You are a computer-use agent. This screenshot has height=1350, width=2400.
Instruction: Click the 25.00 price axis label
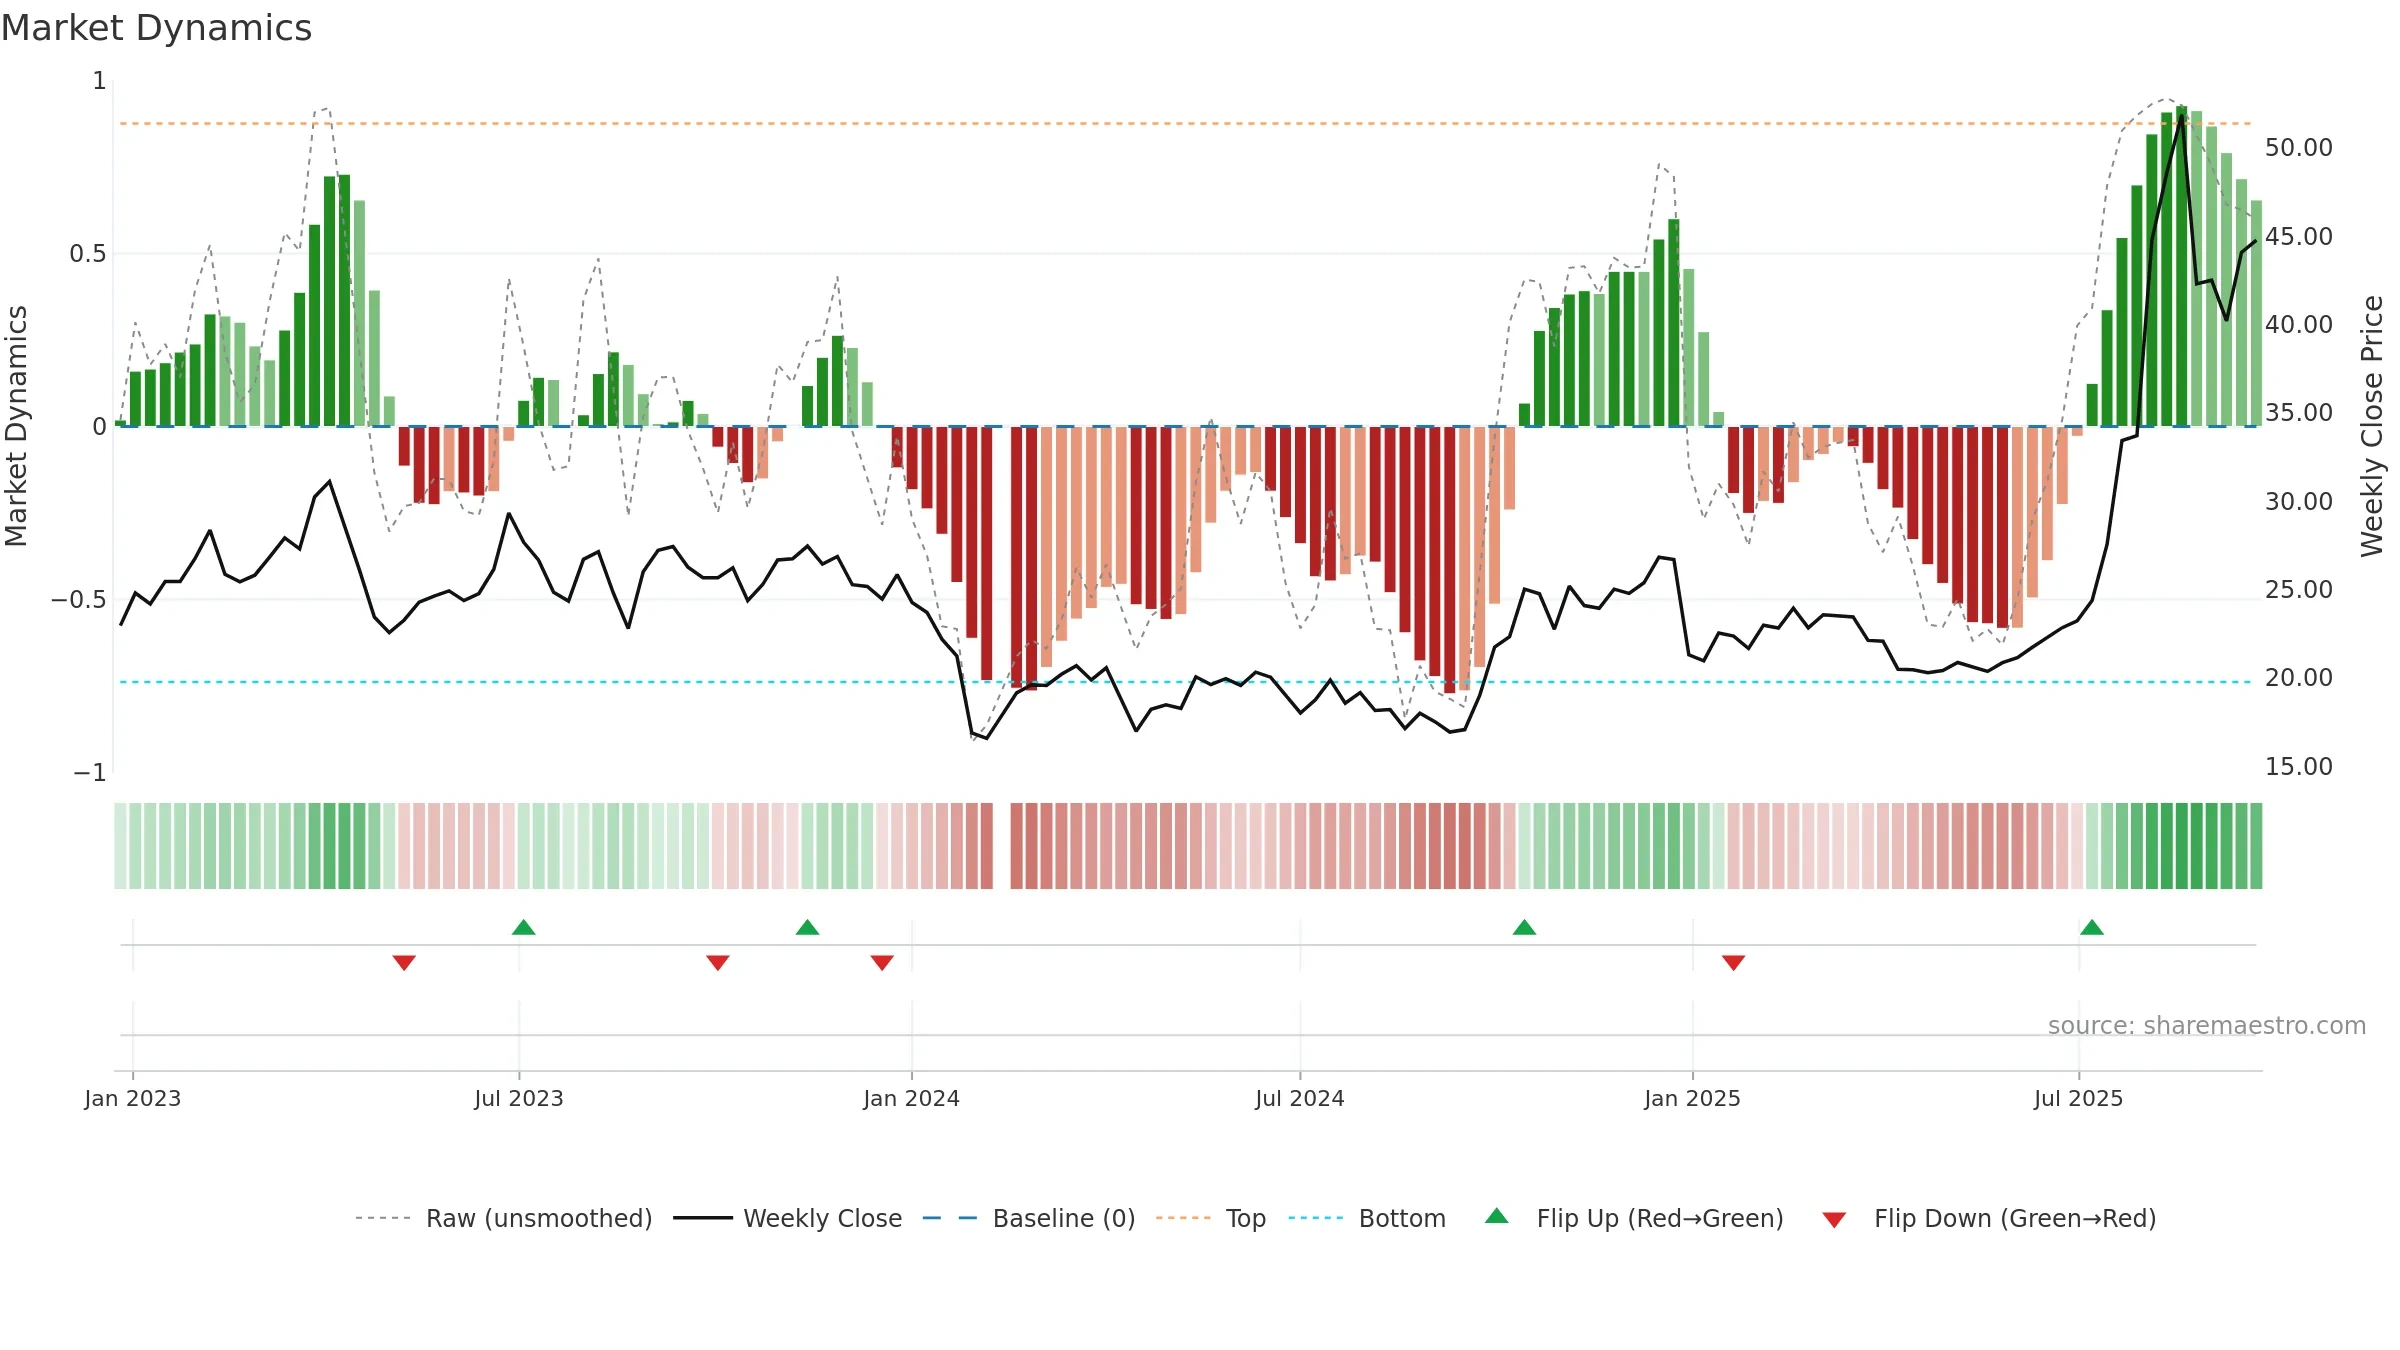[2298, 590]
